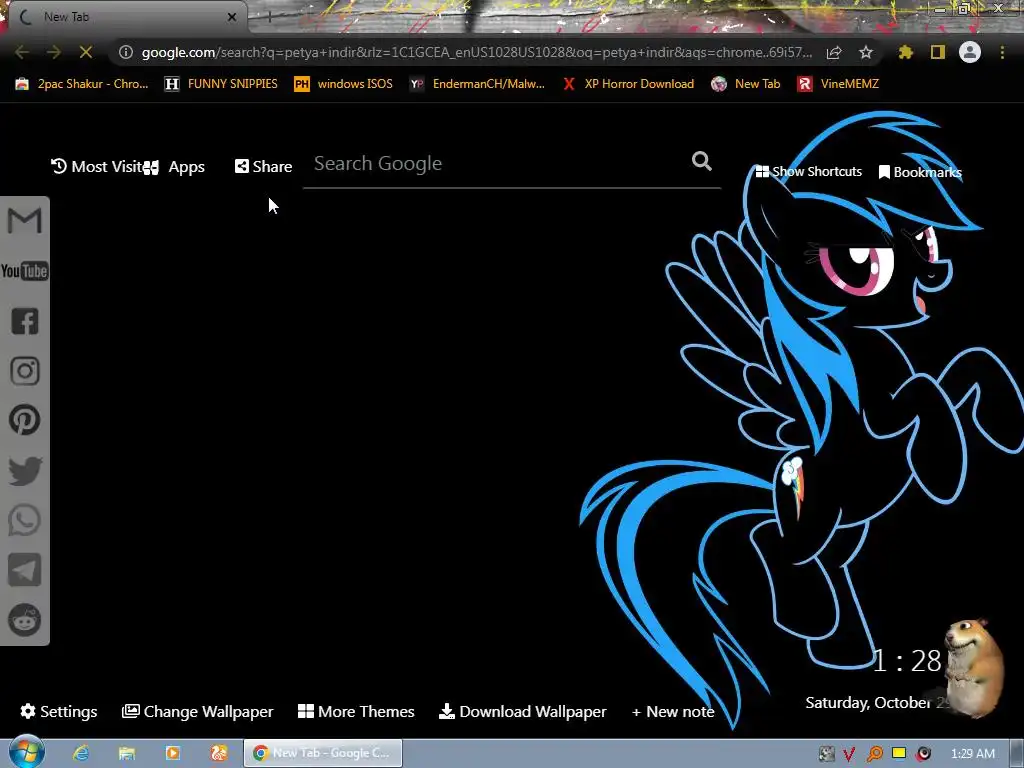Close the New Tab tab
Viewport: 1024px width, 768px height.
pos(232,18)
